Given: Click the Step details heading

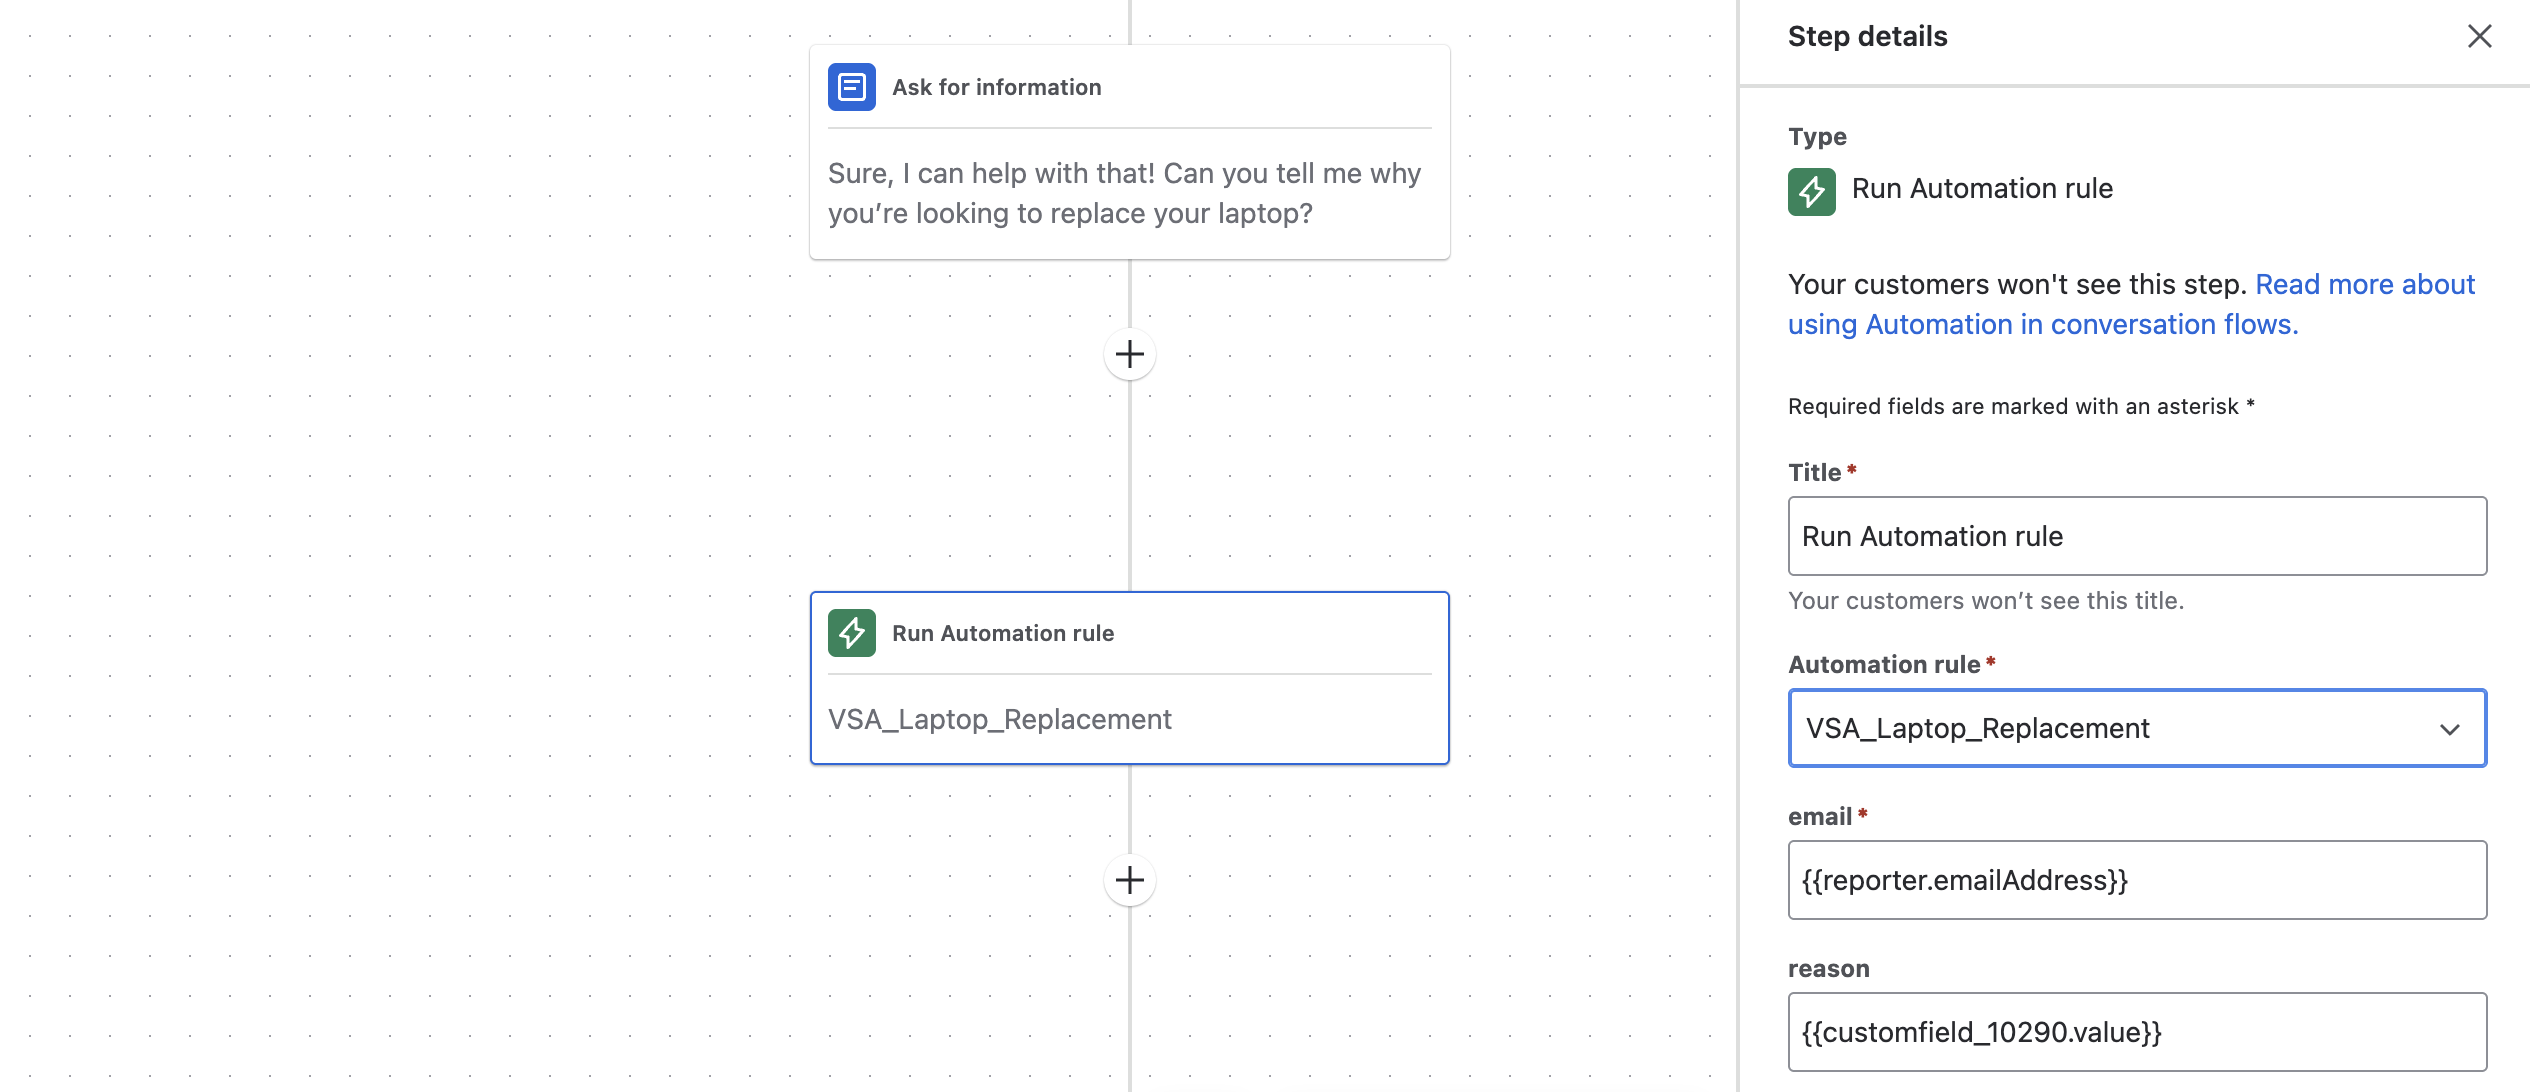Looking at the screenshot, I should coord(1867,37).
